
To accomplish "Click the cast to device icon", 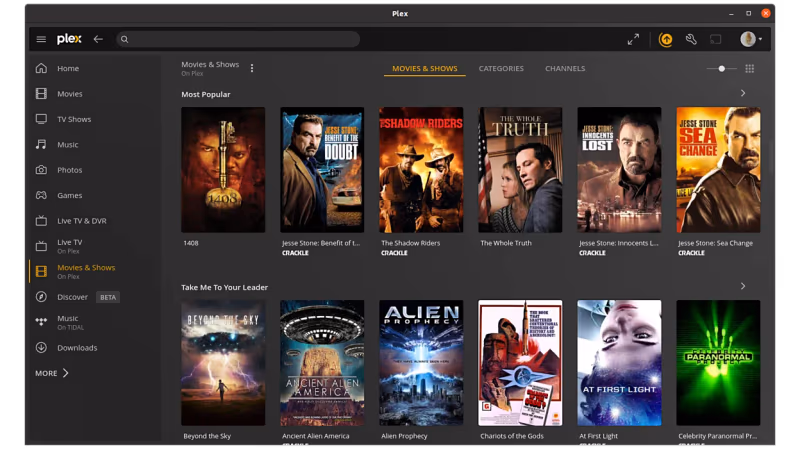I will coord(715,39).
